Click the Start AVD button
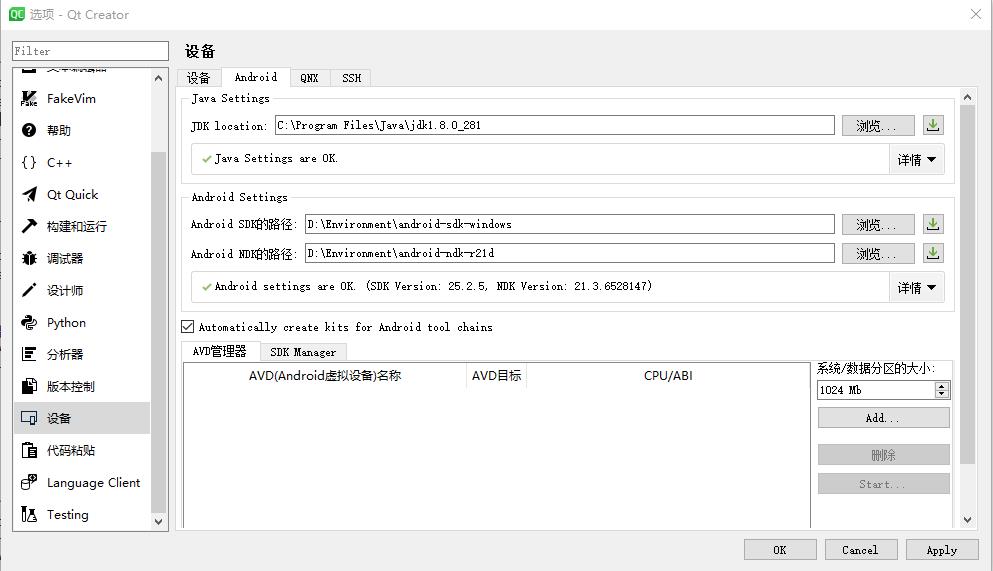 click(x=883, y=484)
